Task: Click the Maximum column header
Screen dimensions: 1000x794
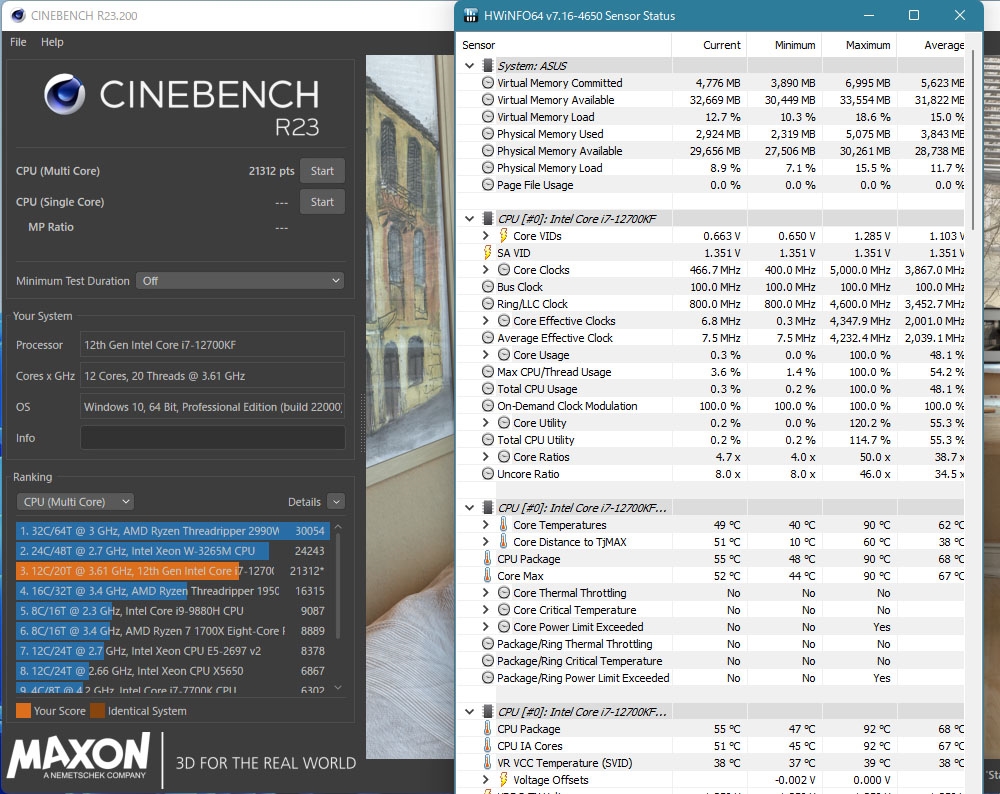Action: [x=859, y=45]
